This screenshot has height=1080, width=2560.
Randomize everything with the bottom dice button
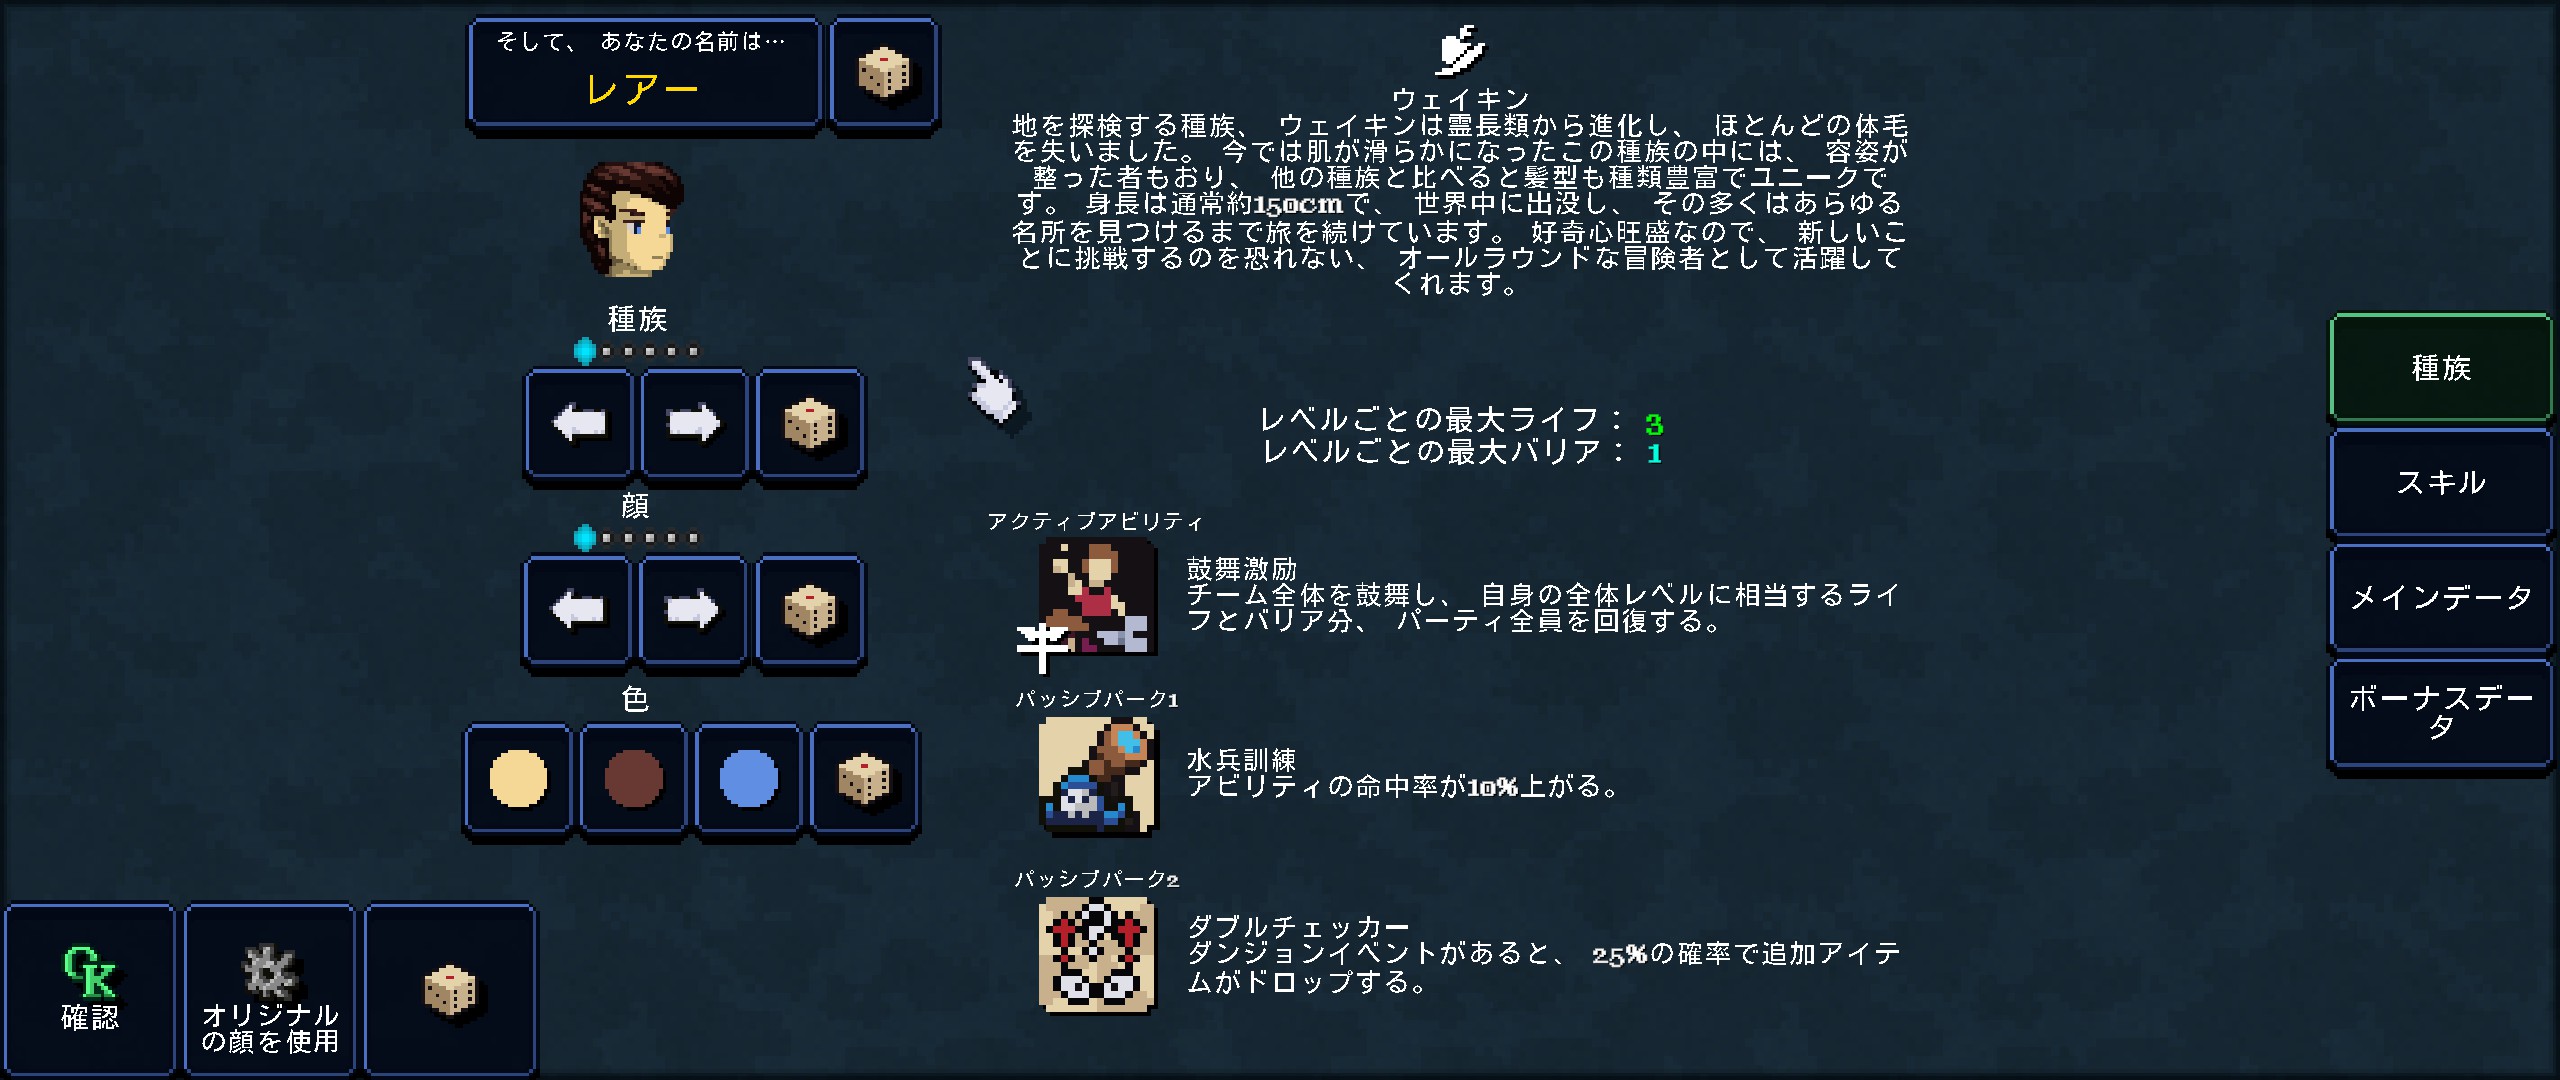tap(450, 990)
